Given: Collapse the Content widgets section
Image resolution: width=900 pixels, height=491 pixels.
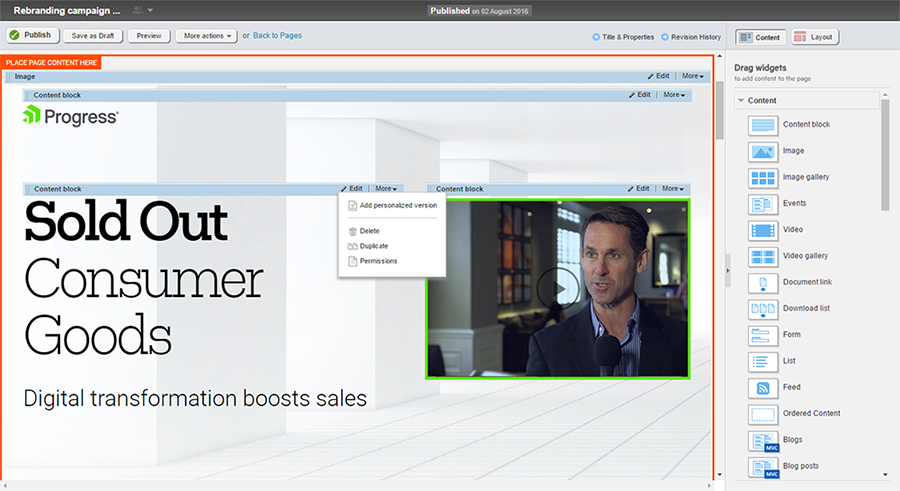Looking at the screenshot, I should (741, 100).
